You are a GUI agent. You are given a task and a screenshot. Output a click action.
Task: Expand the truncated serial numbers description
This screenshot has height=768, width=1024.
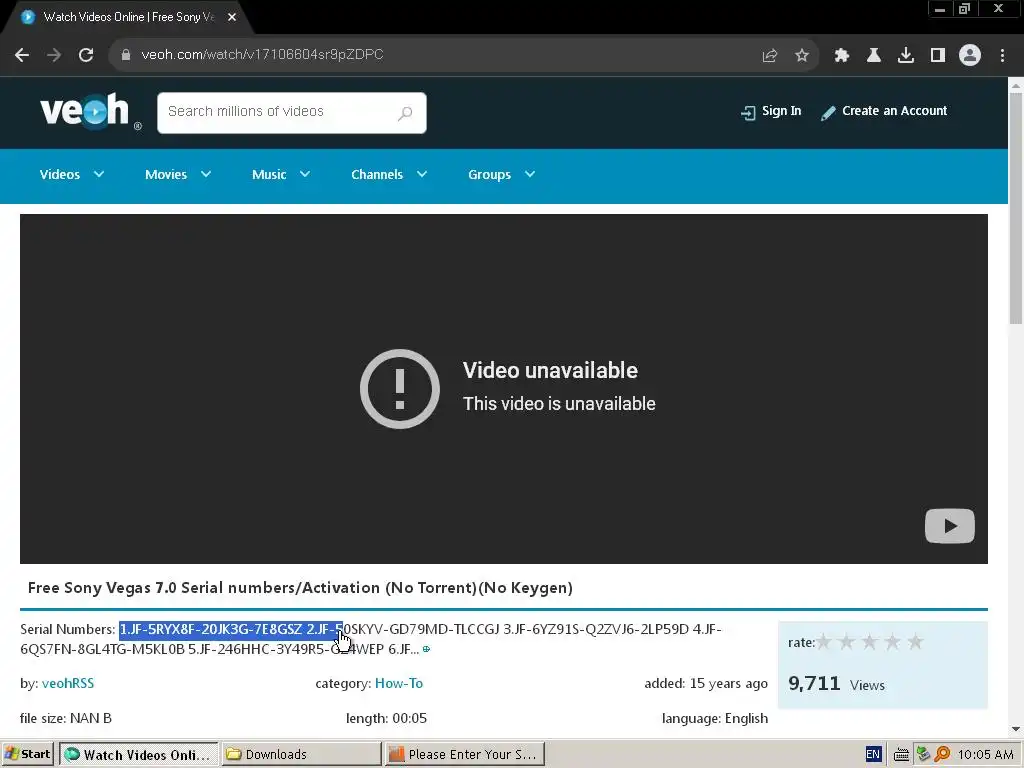pyautogui.click(x=426, y=649)
